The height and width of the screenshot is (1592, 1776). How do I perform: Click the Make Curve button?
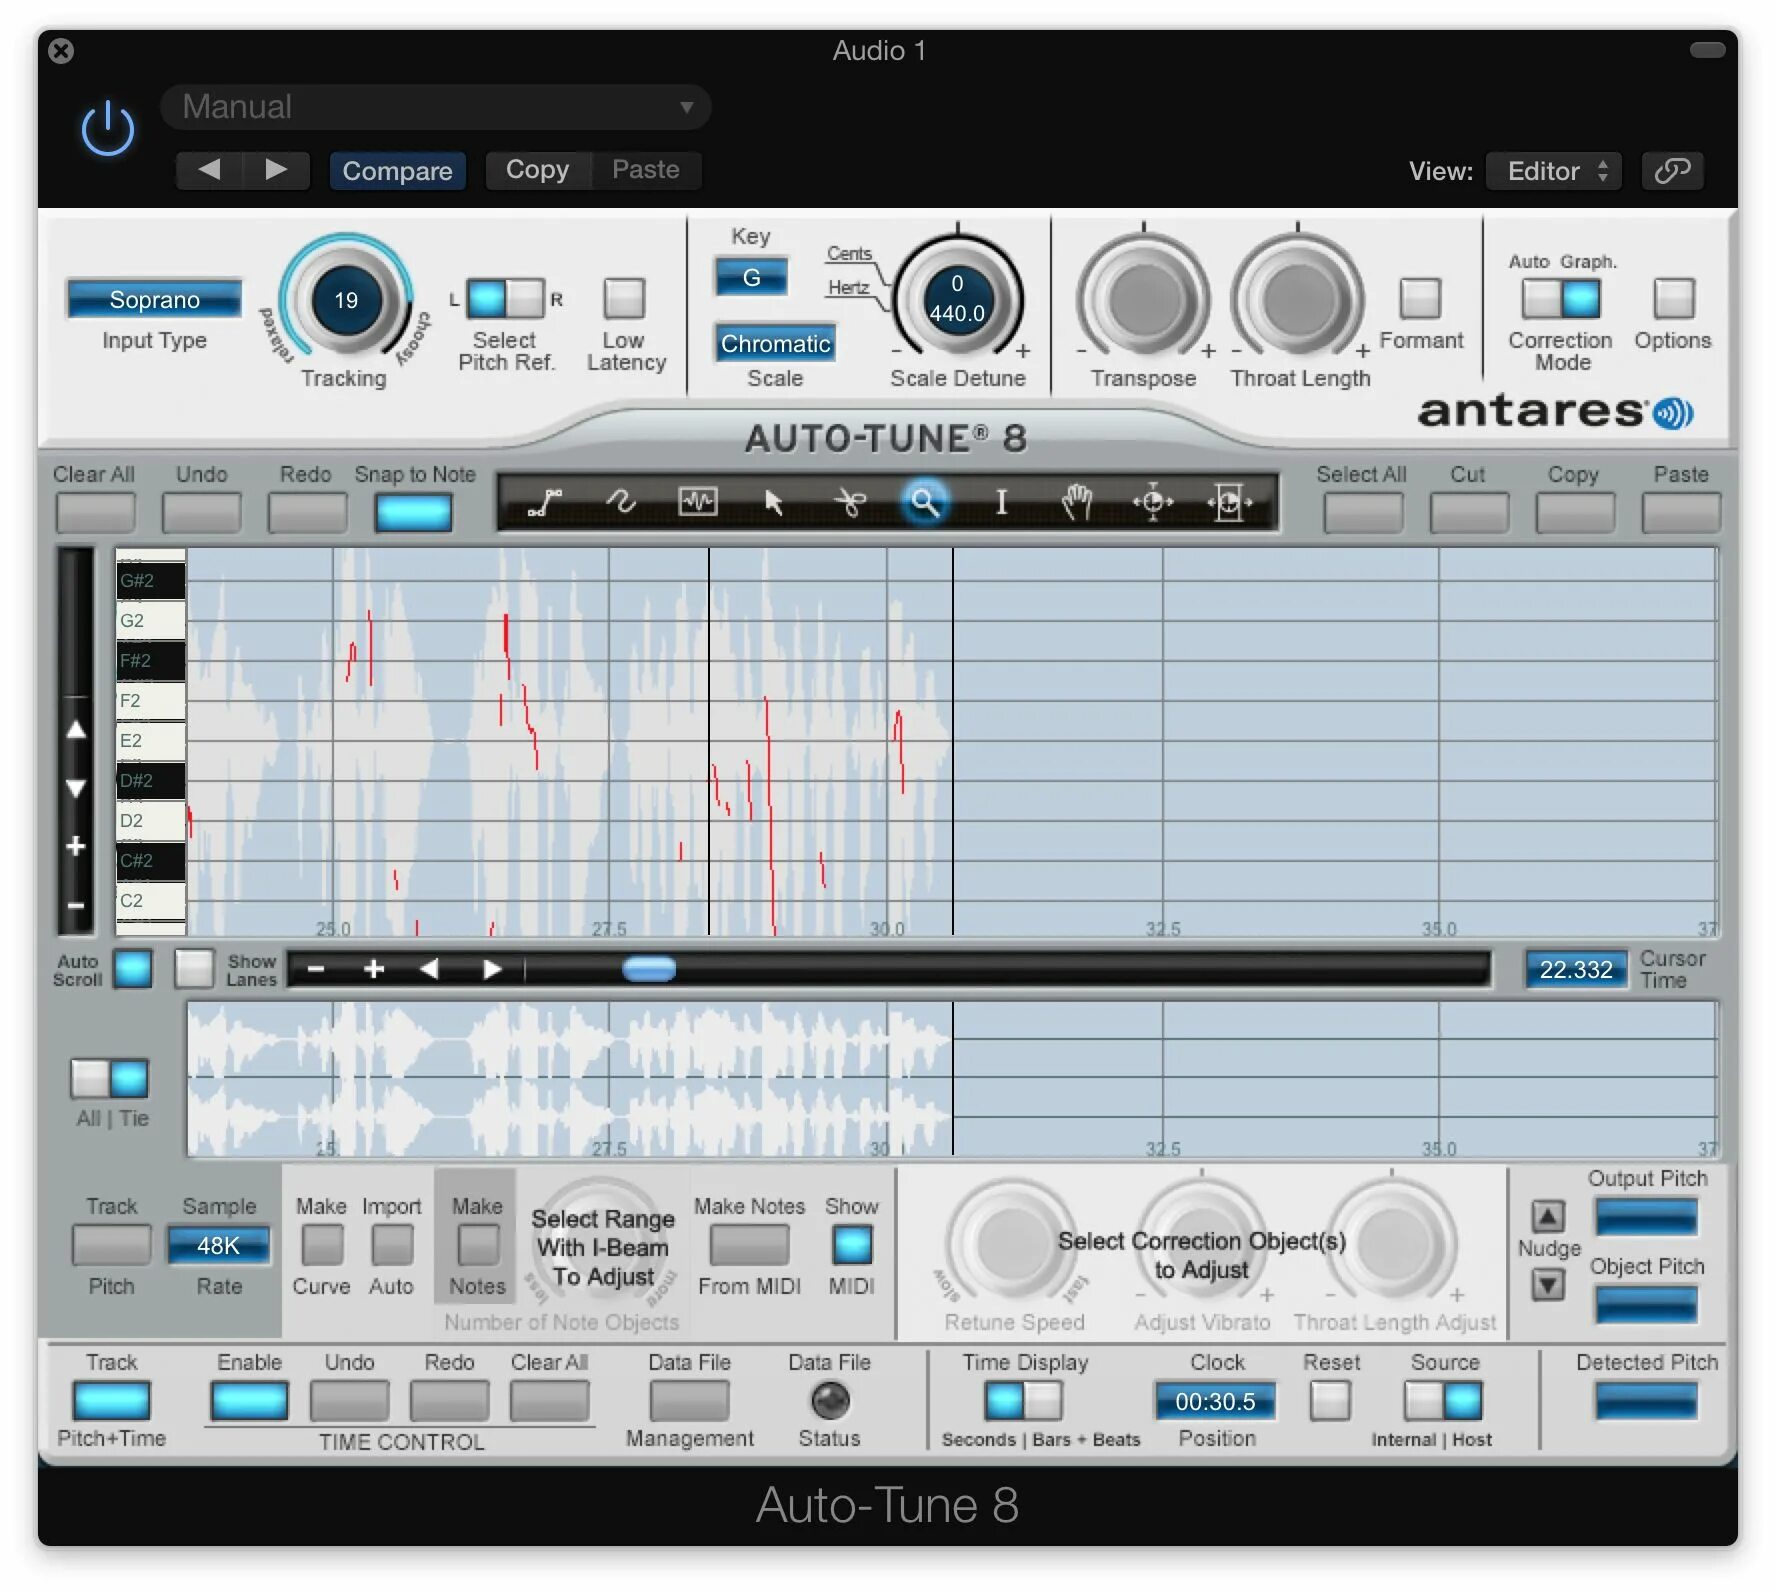tap(322, 1245)
